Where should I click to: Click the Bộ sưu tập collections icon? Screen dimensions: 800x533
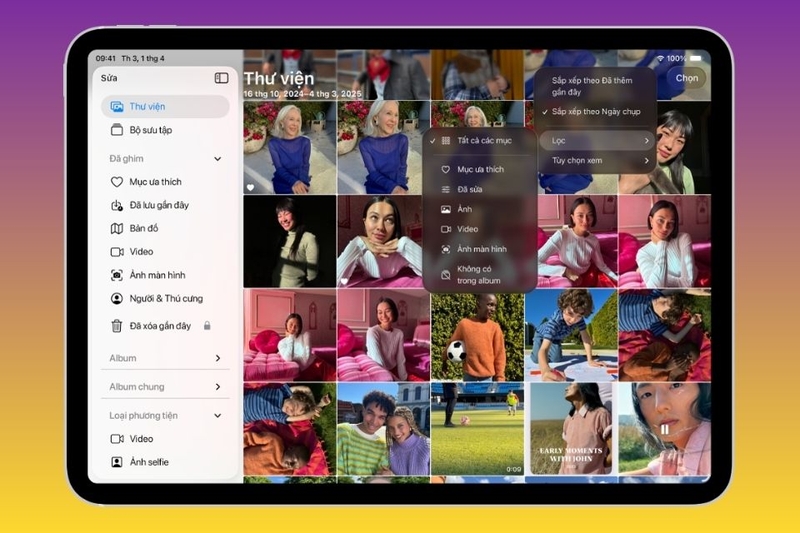[x=117, y=130]
